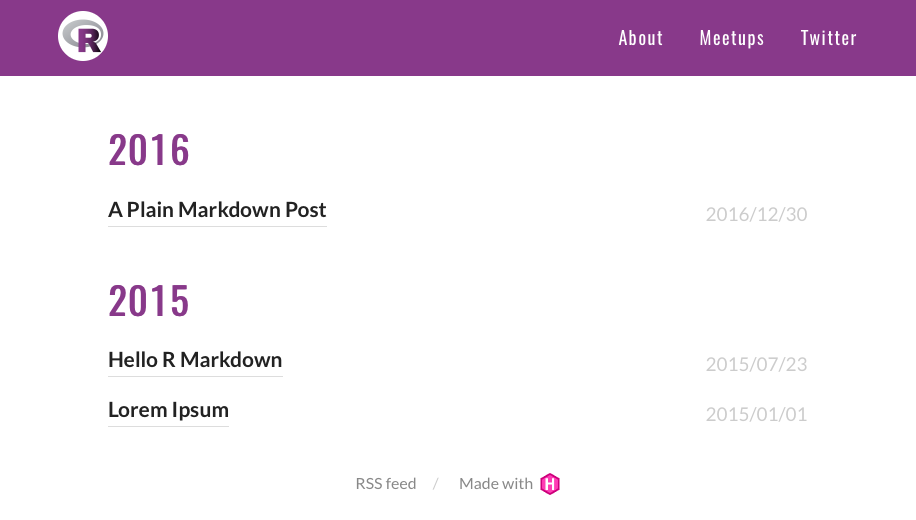The height and width of the screenshot is (520, 916).
Task: Click the slash separator in the footer
Action: (x=436, y=484)
